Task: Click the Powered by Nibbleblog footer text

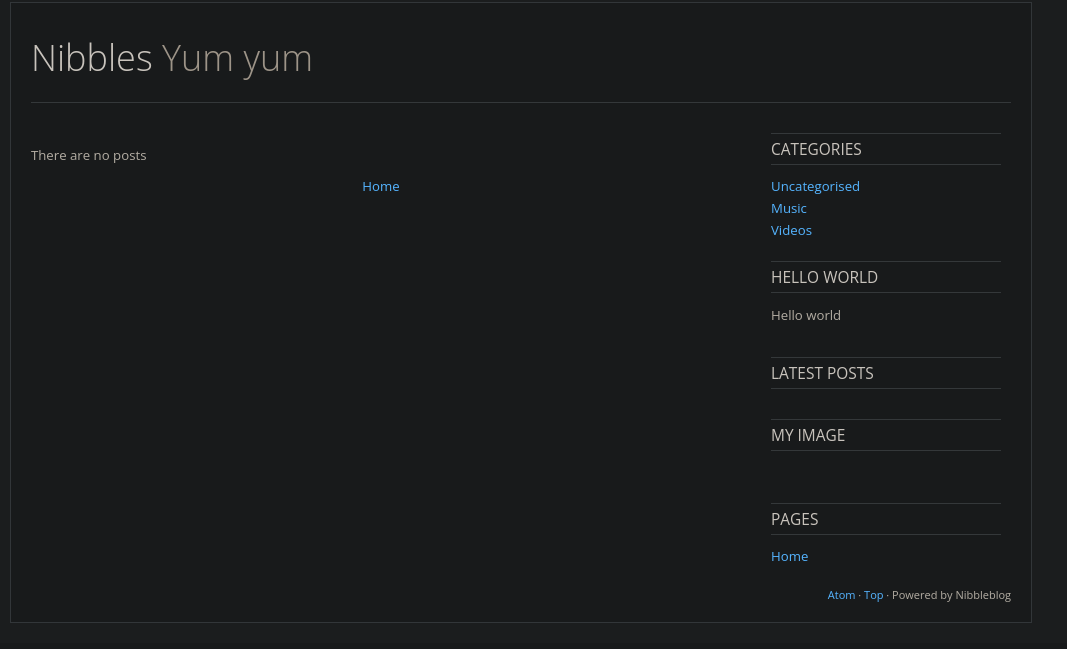Action: (x=951, y=595)
